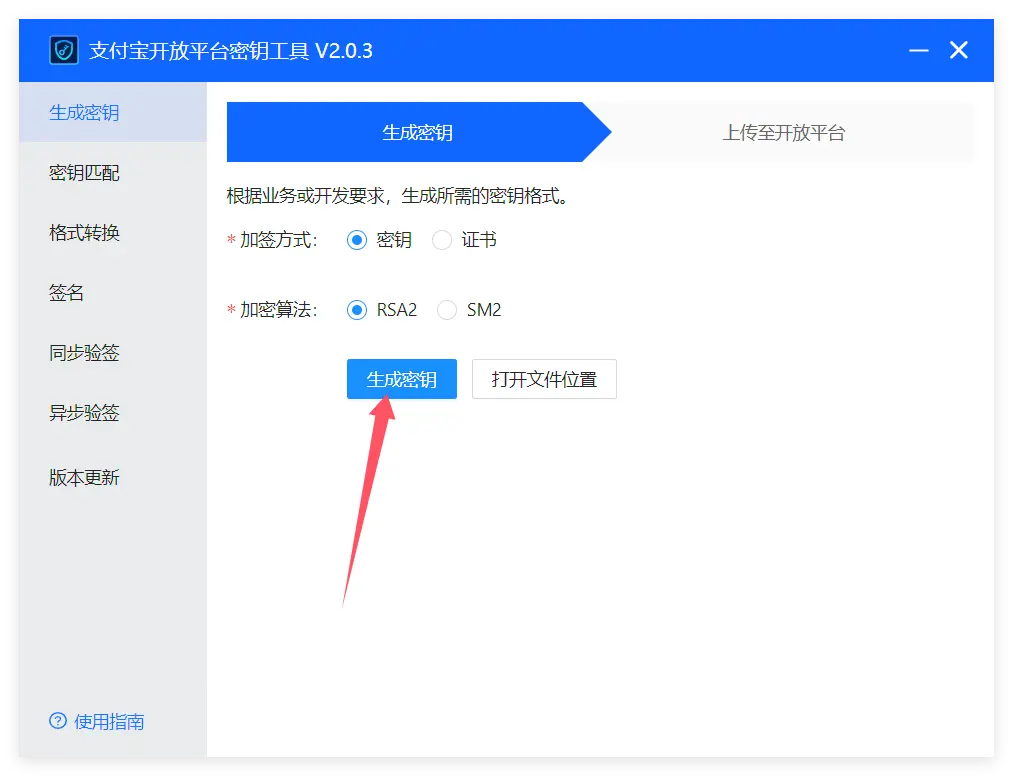Click the 打开文件位置 button
This screenshot has width=1013, height=776.
click(544, 379)
